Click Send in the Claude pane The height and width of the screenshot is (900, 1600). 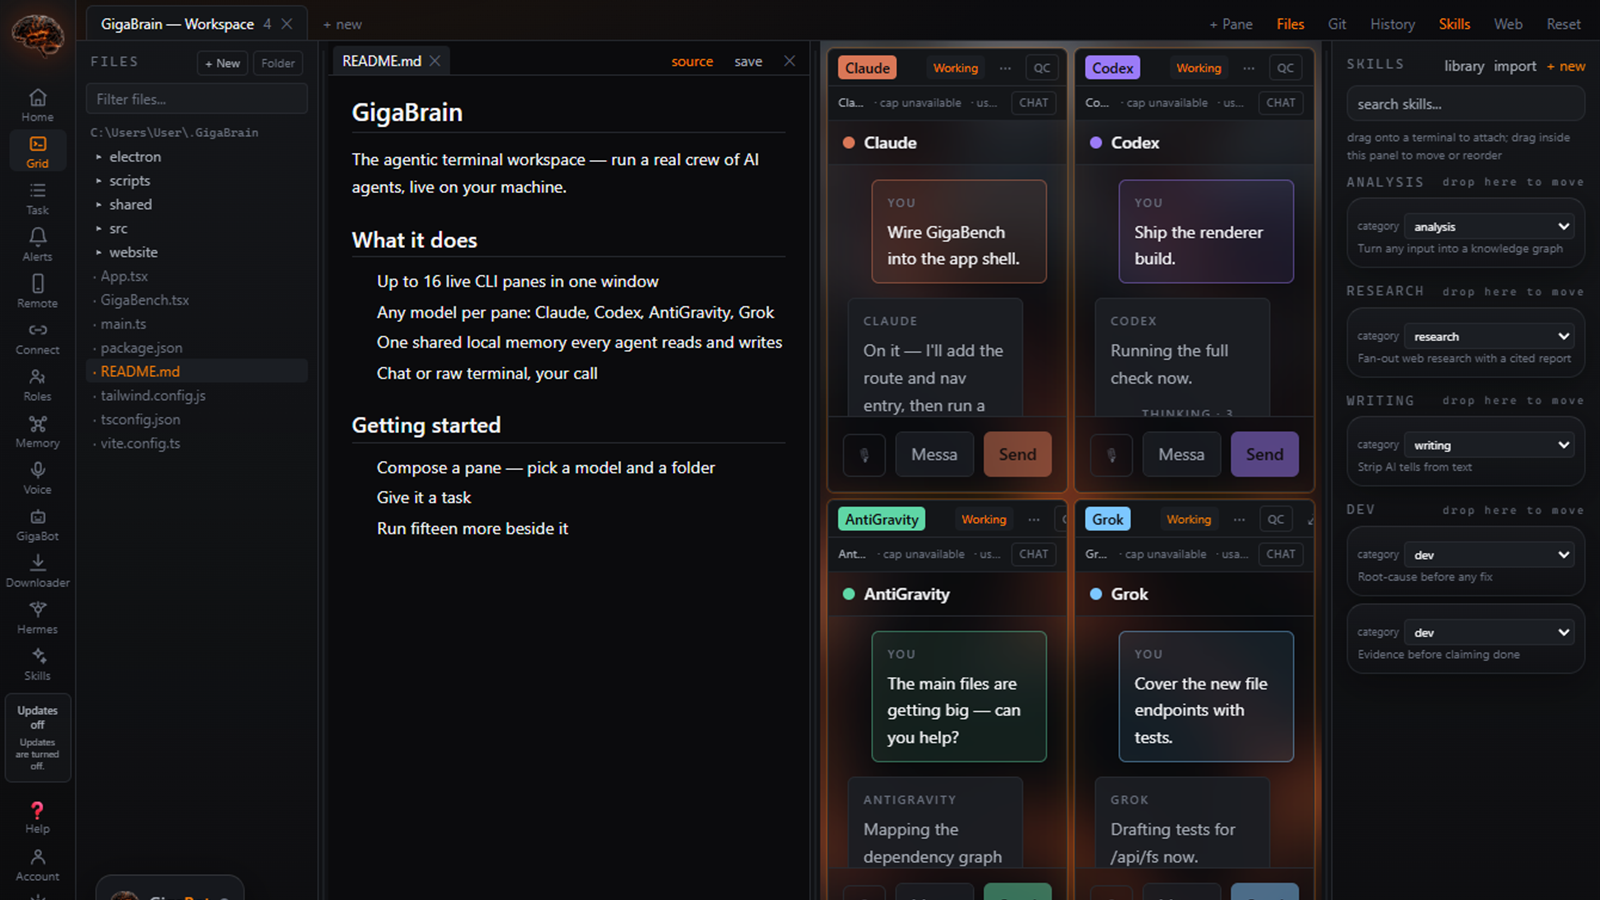click(1017, 455)
